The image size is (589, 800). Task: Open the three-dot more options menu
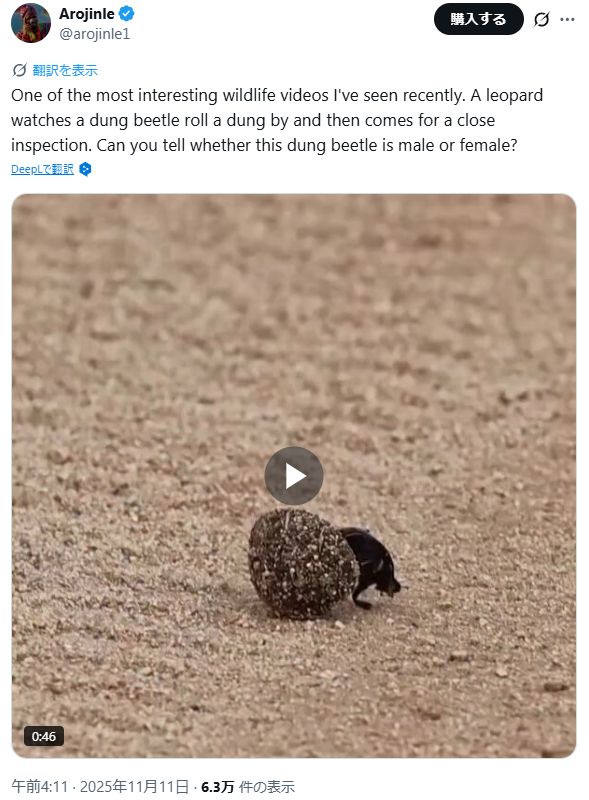pyautogui.click(x=567, y=19)
